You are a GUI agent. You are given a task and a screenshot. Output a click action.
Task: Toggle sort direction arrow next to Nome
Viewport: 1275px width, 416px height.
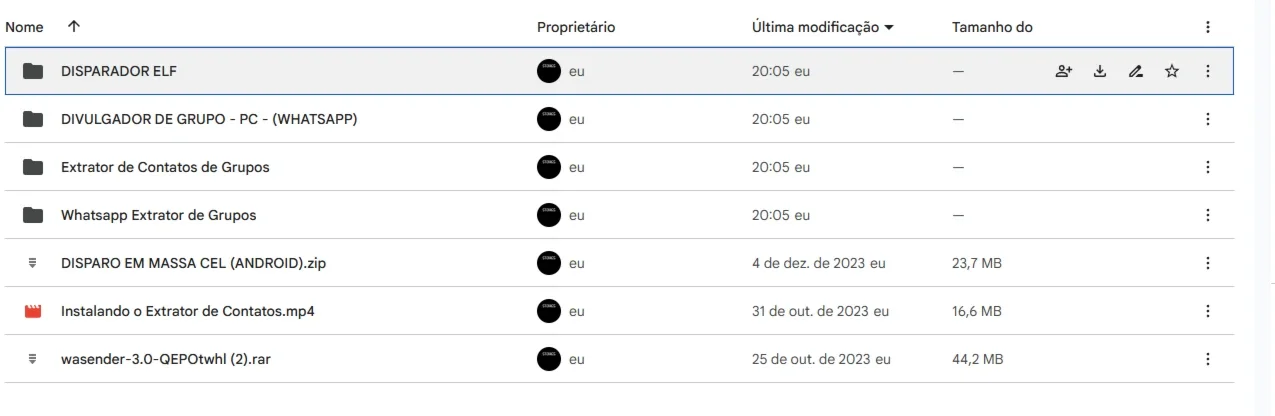pyautogui.click(x=73, y=27)
